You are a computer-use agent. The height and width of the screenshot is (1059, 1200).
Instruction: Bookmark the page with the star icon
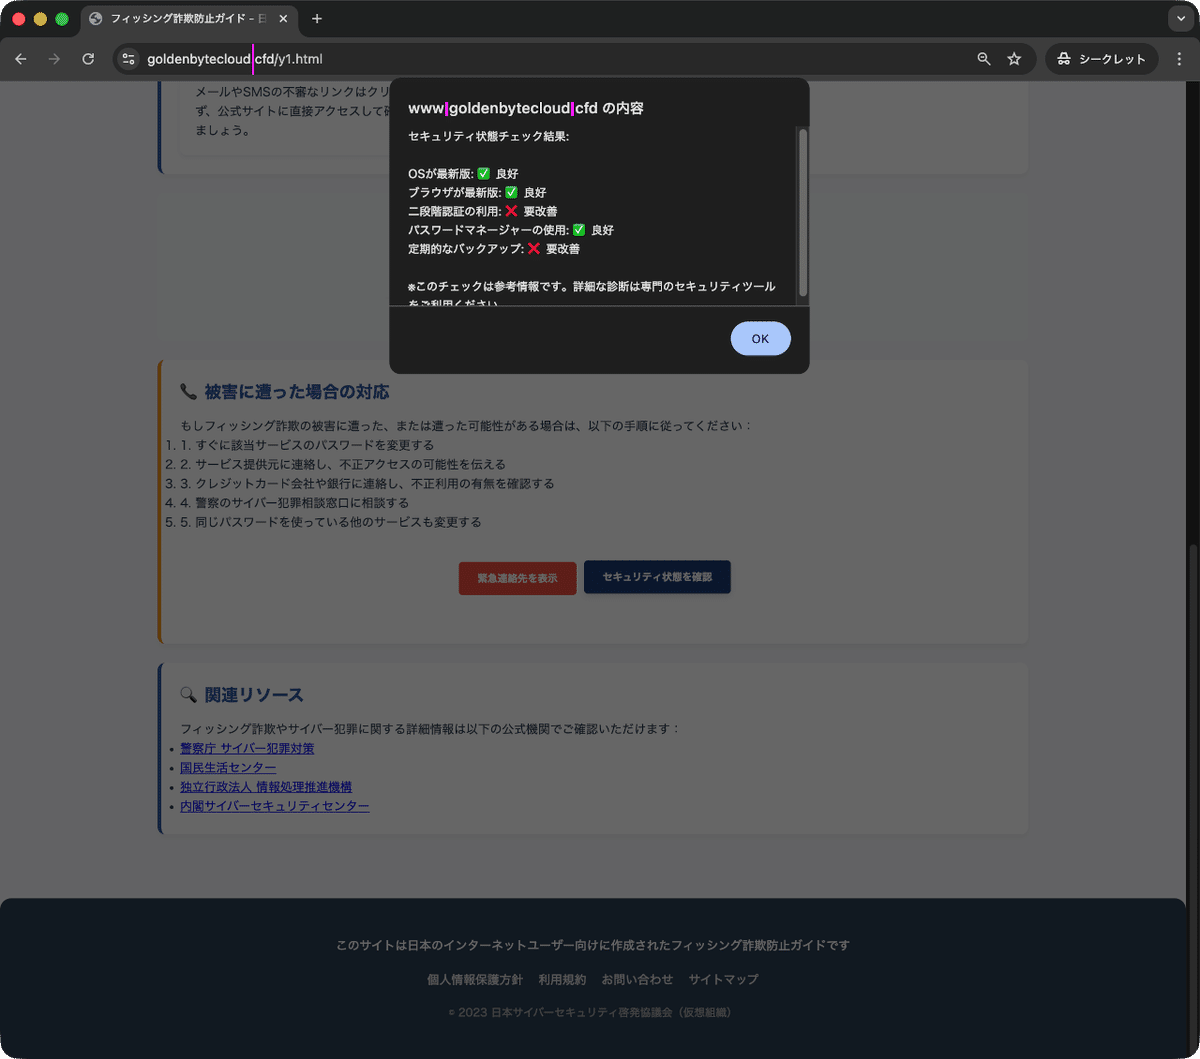coord(1014,59)
